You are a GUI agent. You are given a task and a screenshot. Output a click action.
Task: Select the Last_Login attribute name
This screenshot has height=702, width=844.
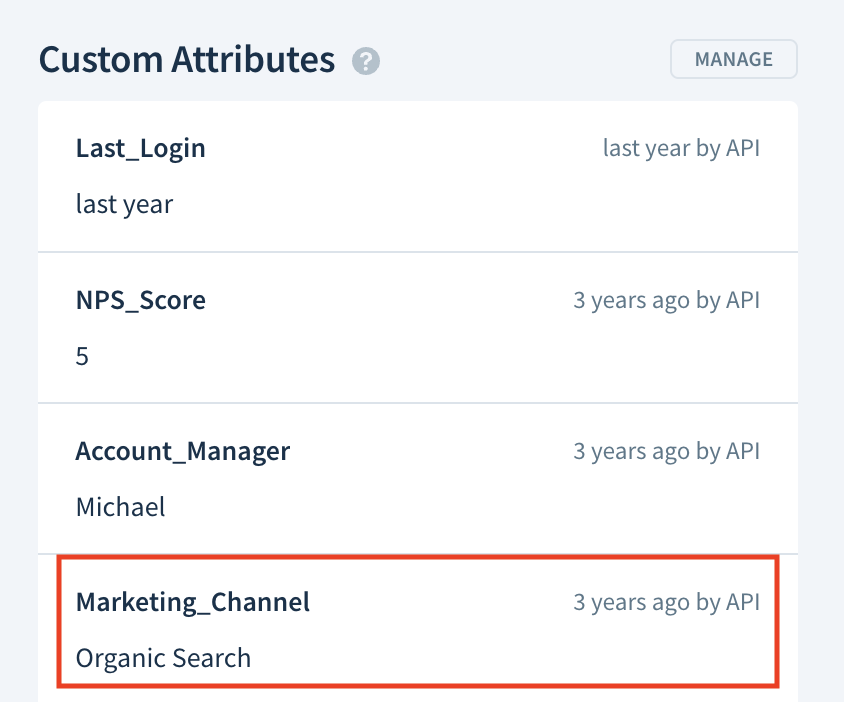(x=140, y=149)
